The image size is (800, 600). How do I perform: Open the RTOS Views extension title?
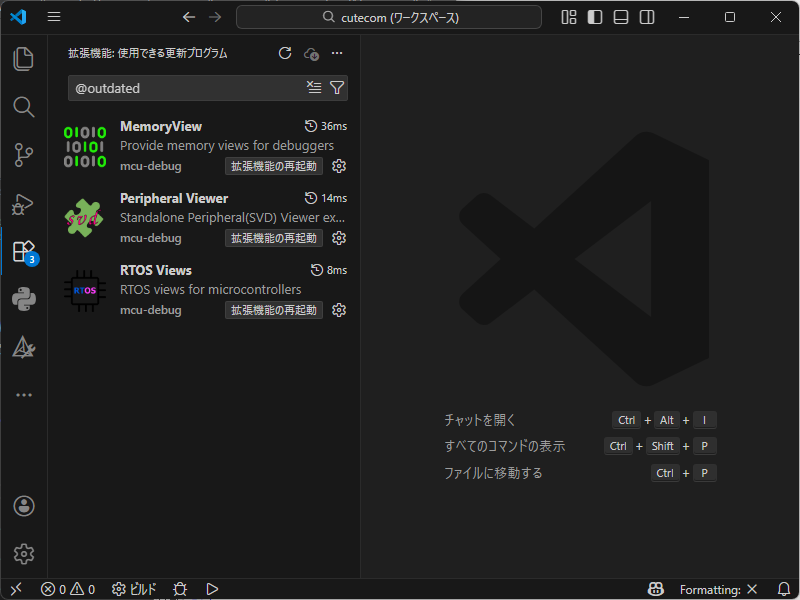[156, 270]
